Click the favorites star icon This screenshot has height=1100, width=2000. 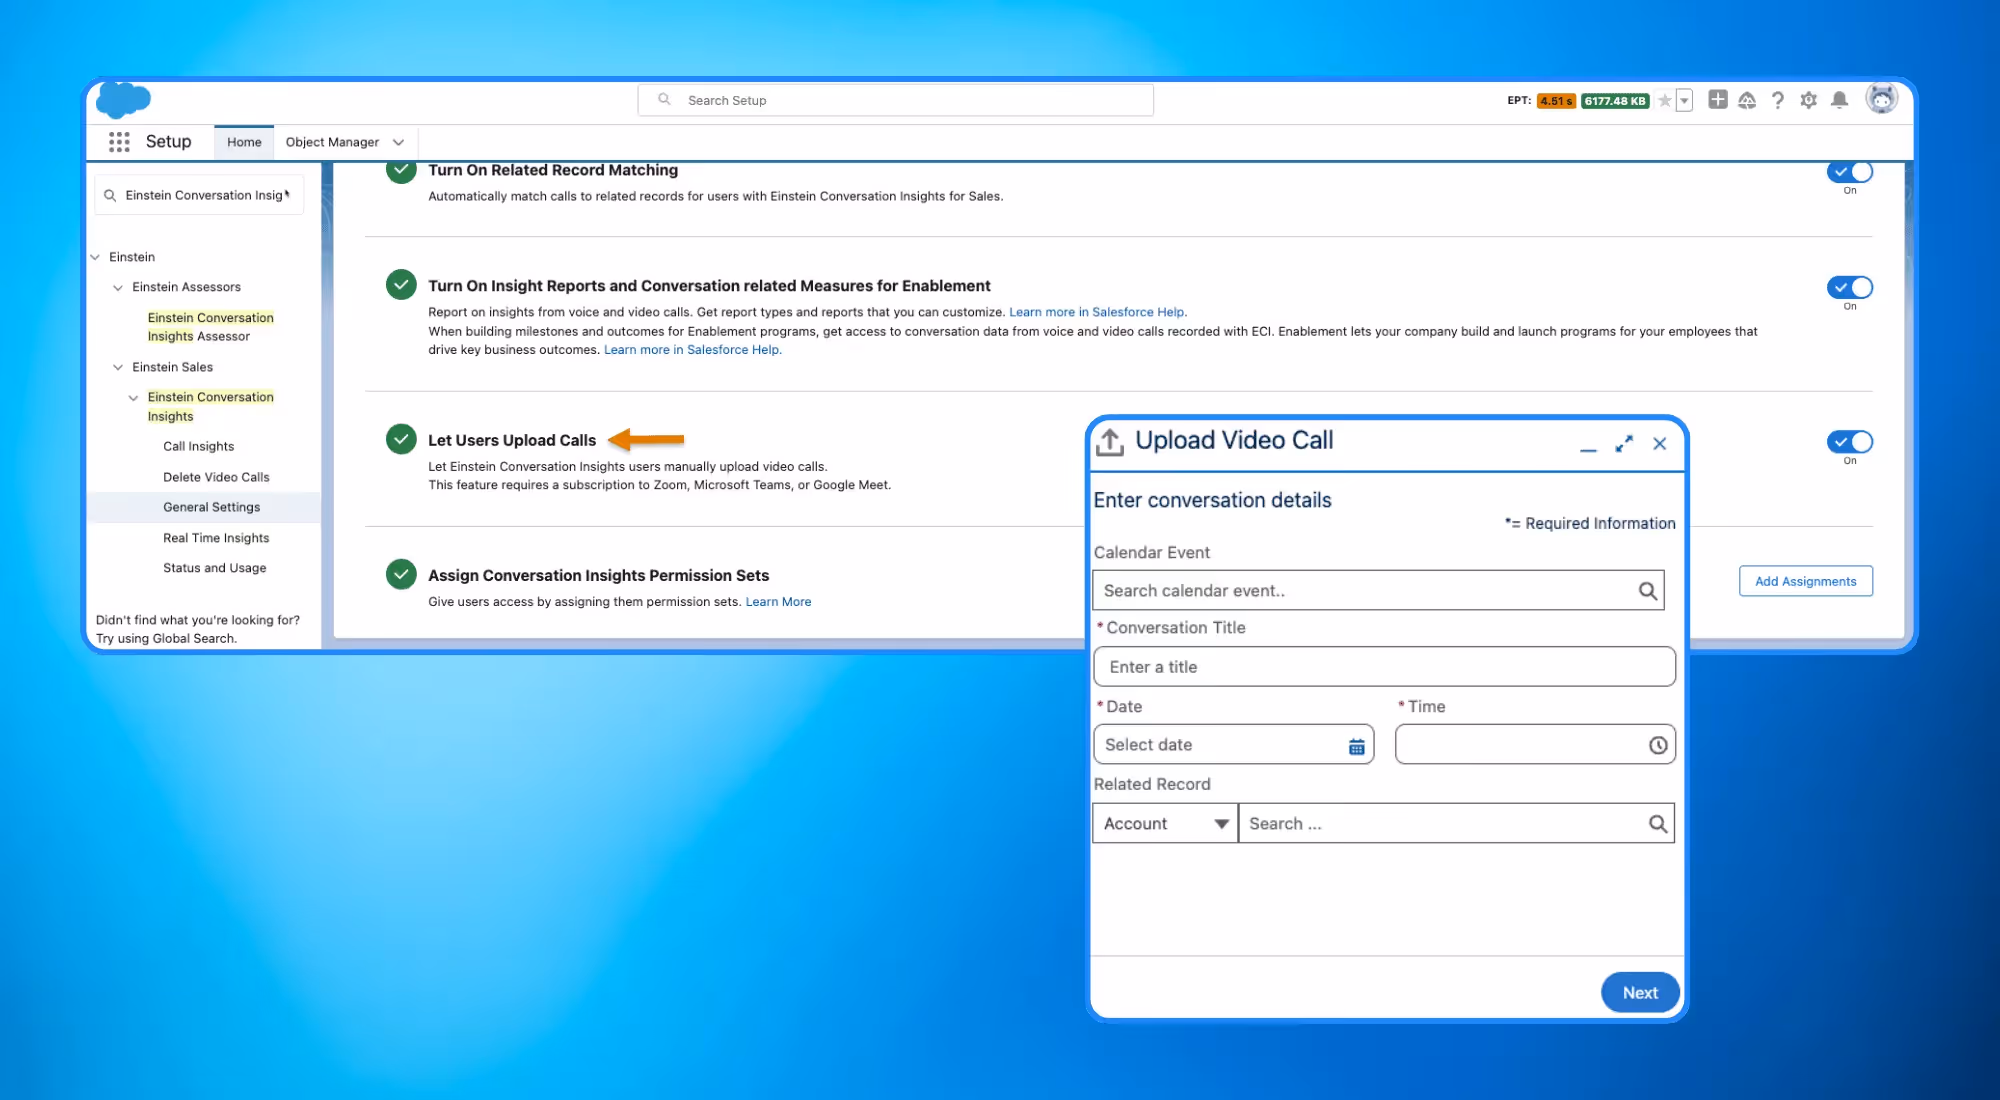click(1664, 100)
